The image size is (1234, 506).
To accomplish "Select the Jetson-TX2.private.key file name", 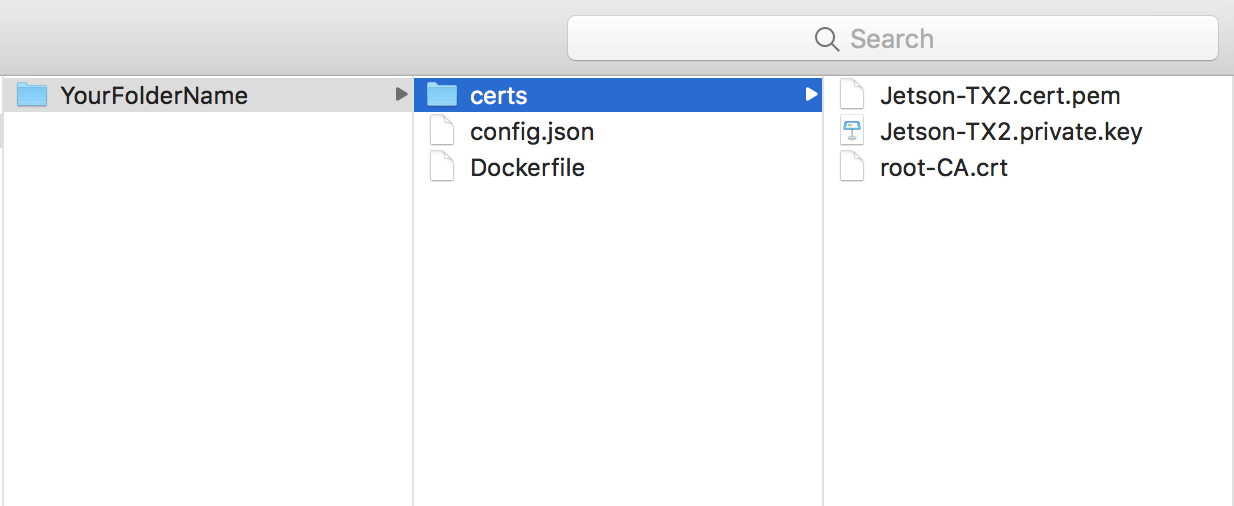I will click(x=1010, y=132).
